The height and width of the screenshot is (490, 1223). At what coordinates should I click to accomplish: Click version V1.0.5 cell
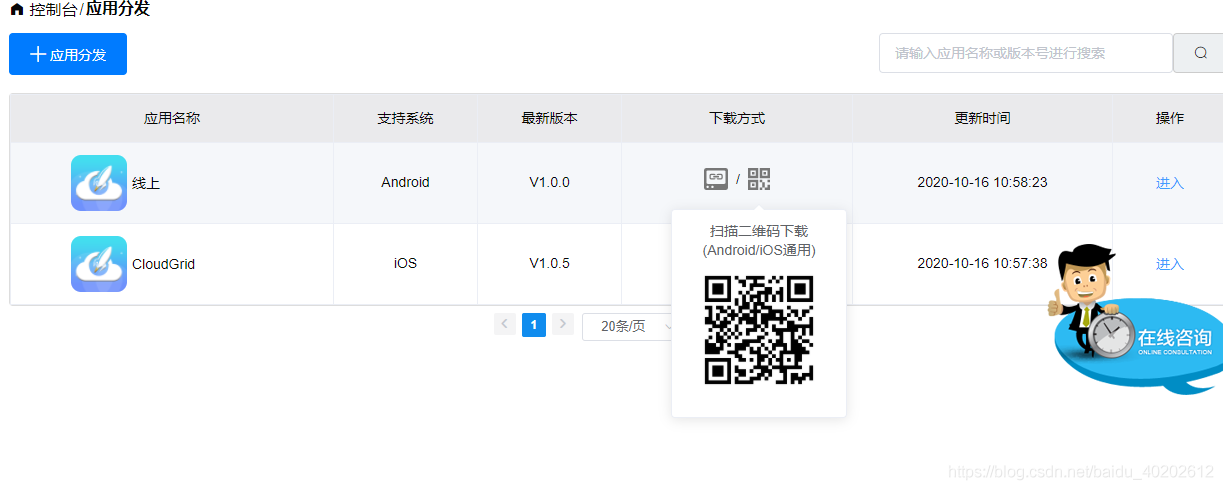[x=549, y=264]
